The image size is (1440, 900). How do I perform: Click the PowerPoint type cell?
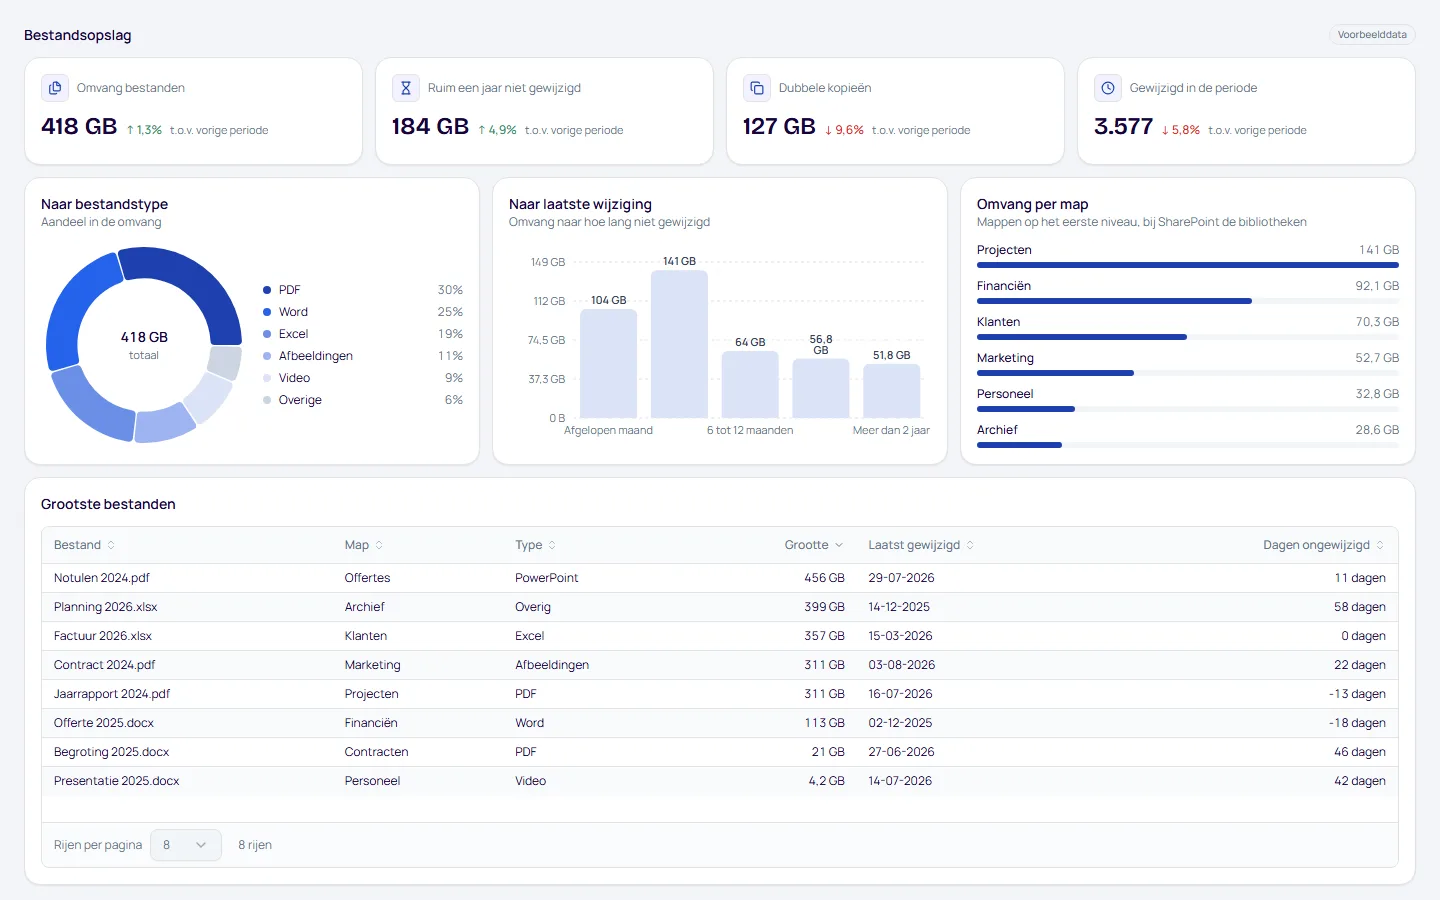click(547, 578)
